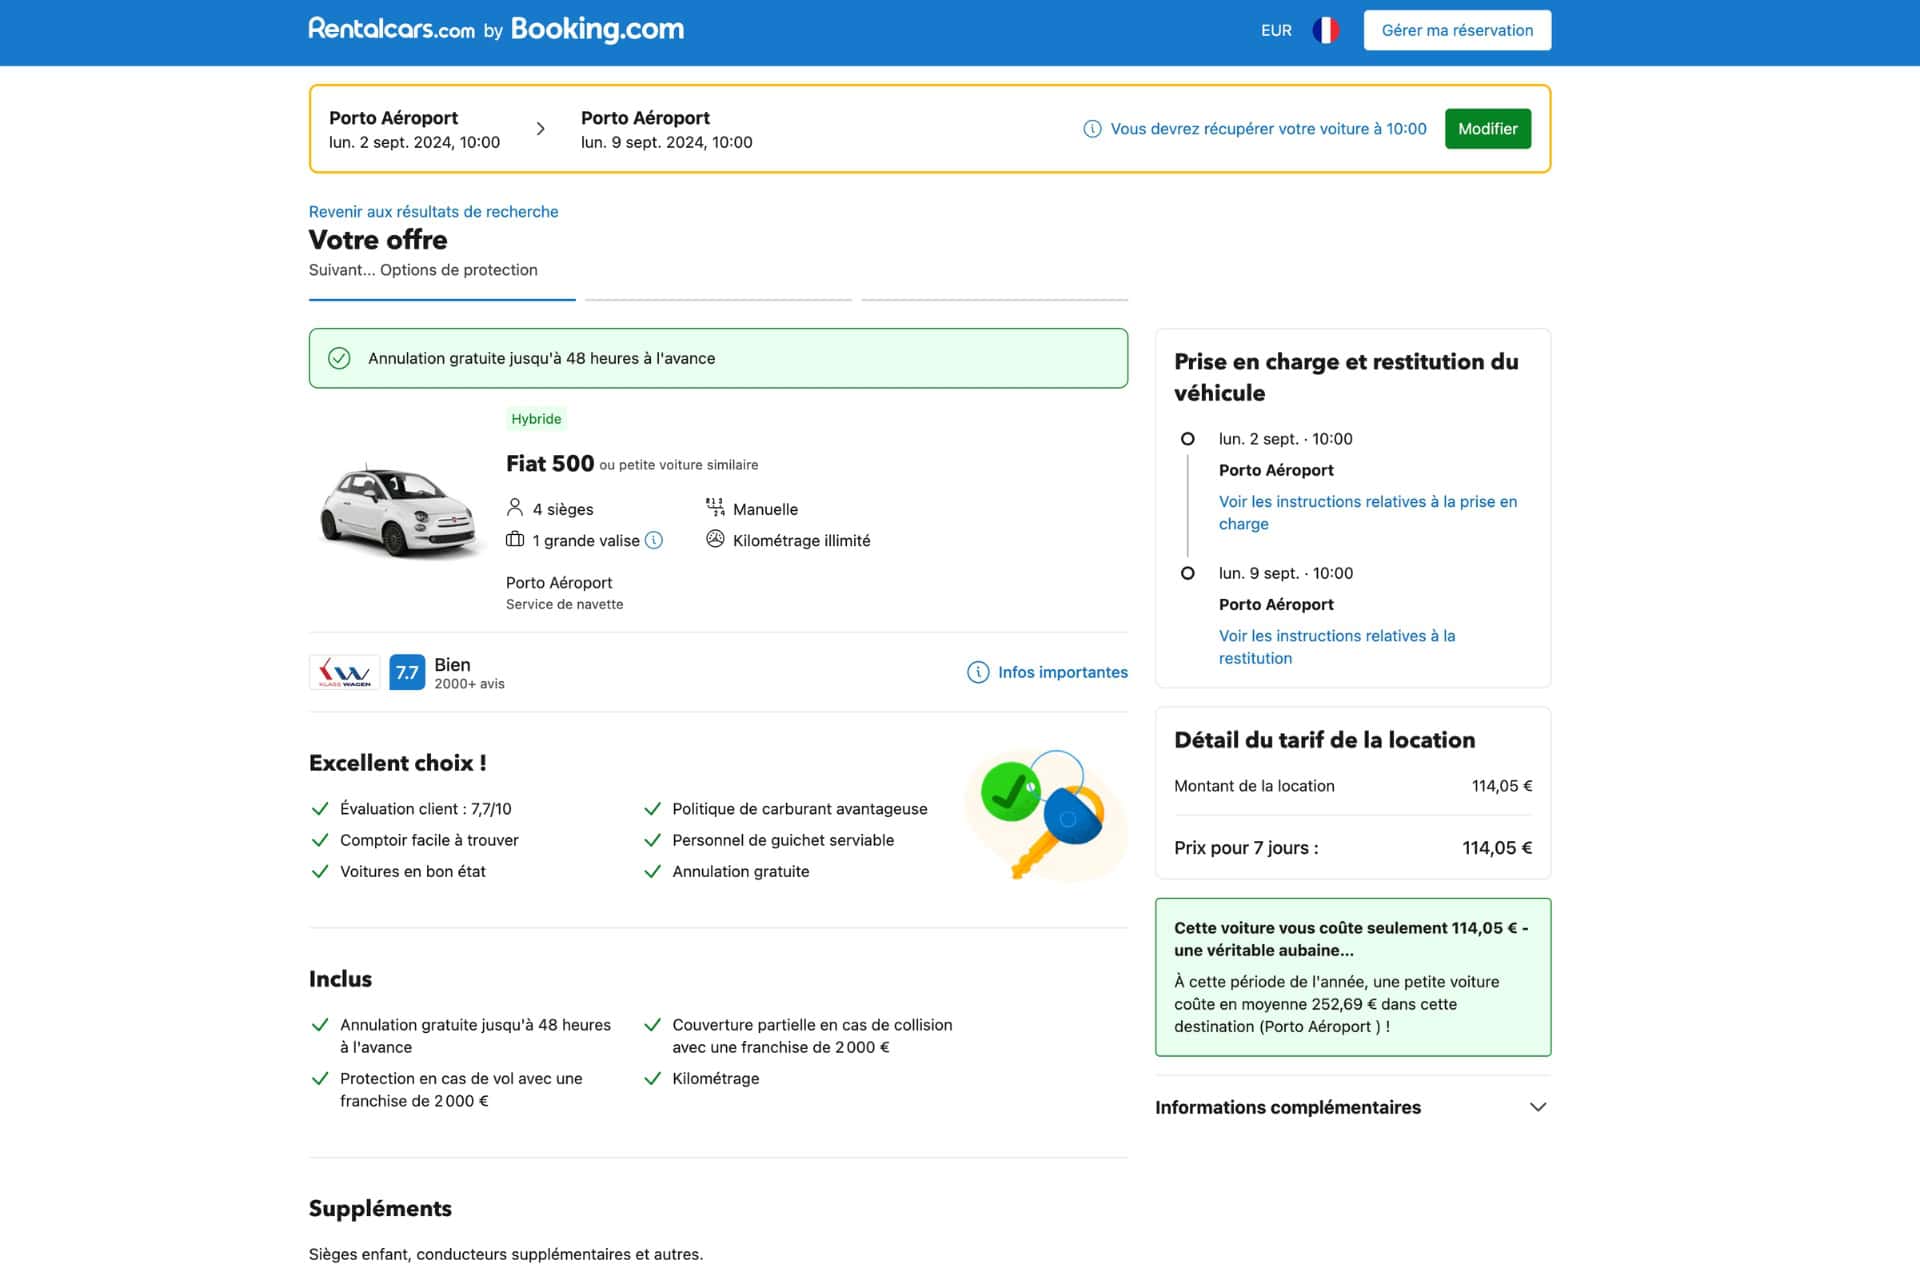The width and height of the screenshot is (1920, 1285).
Task: Click checkmark beside Voitures en bon état
Action: [x=320, y=871]
